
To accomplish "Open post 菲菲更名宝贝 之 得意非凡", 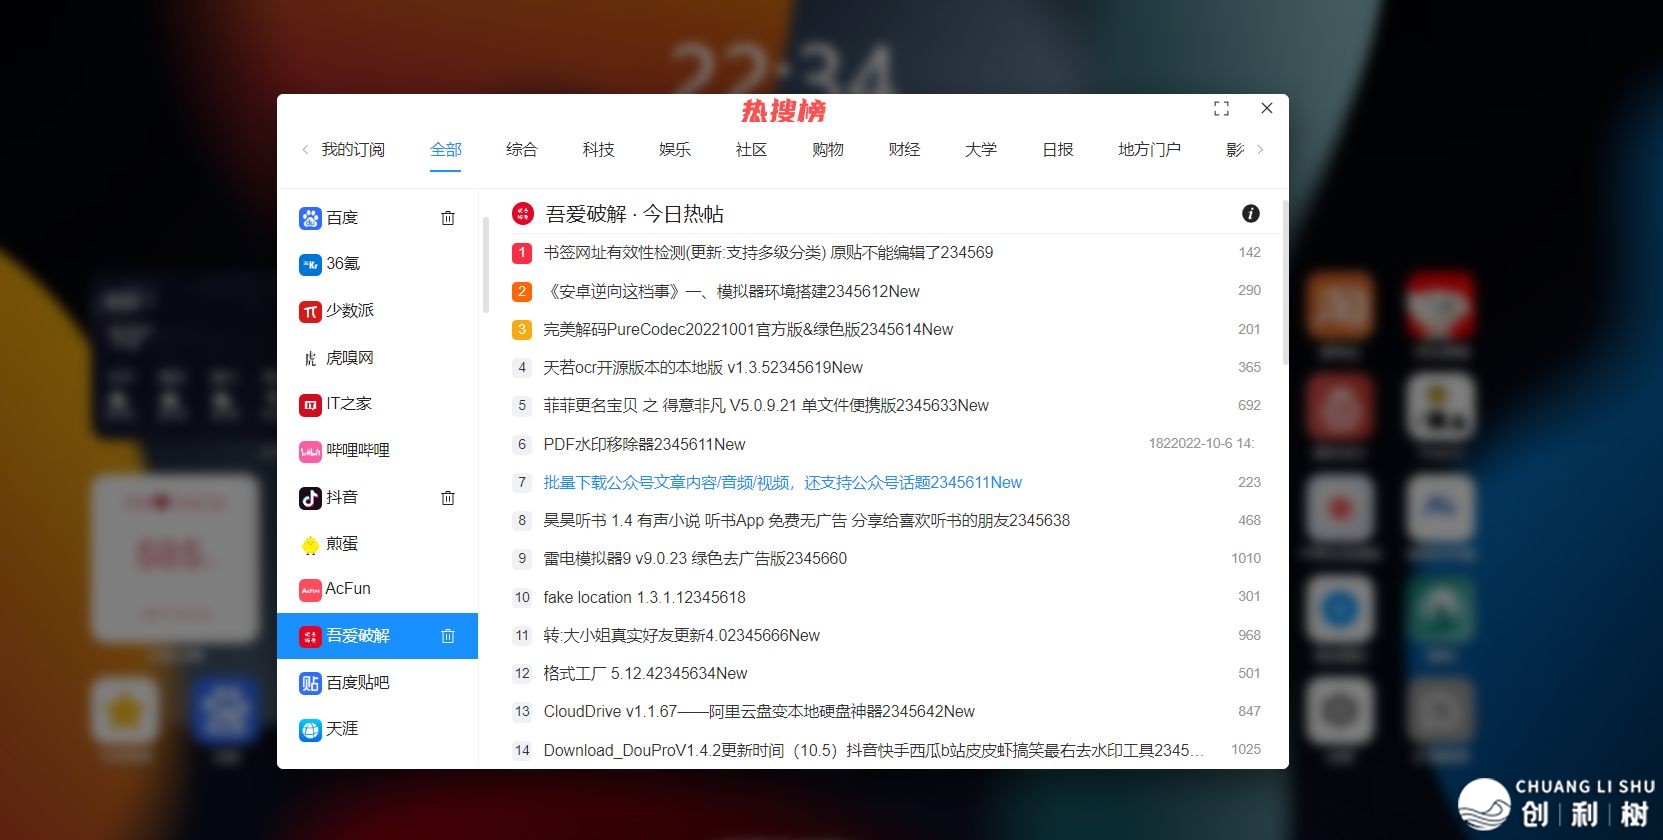I will point(766,406).
